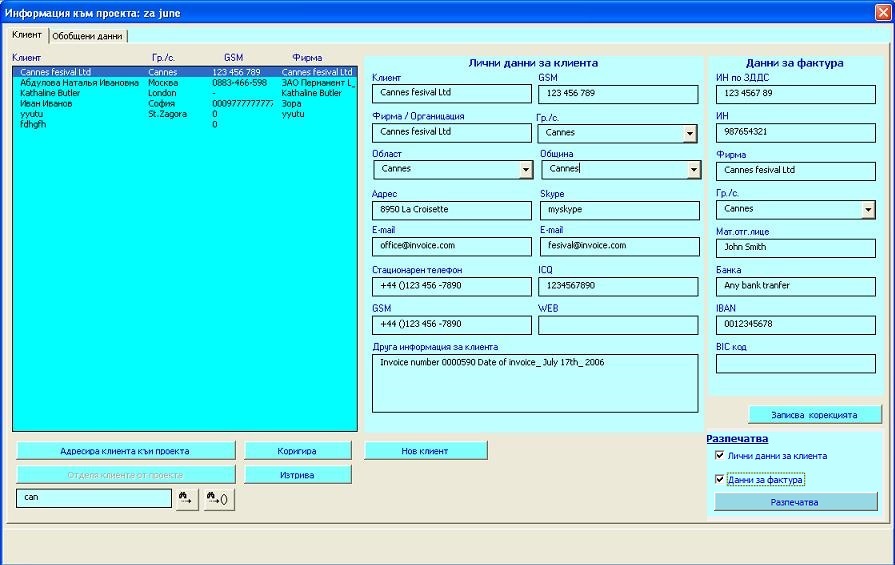895x565 pixels.
Task: Open the Община dropdown arrow
Action: pos(693,170)
